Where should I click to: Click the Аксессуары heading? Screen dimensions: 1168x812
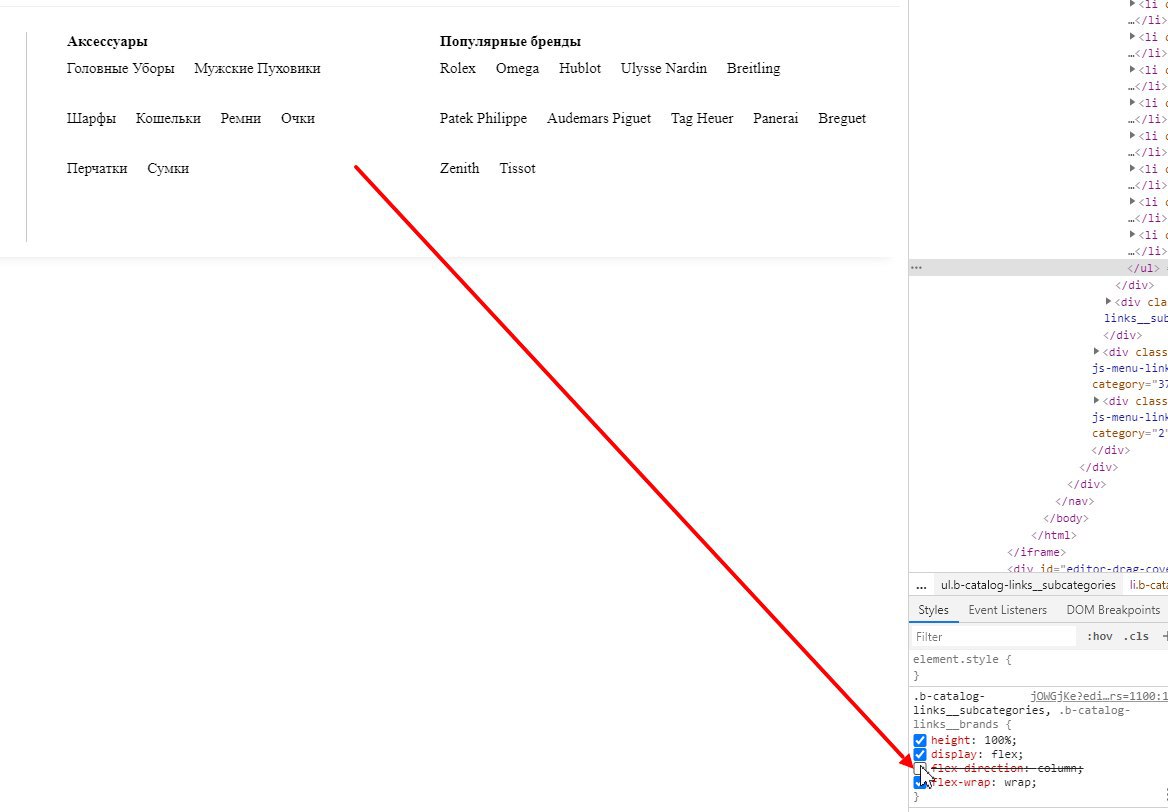pos(107,42)
